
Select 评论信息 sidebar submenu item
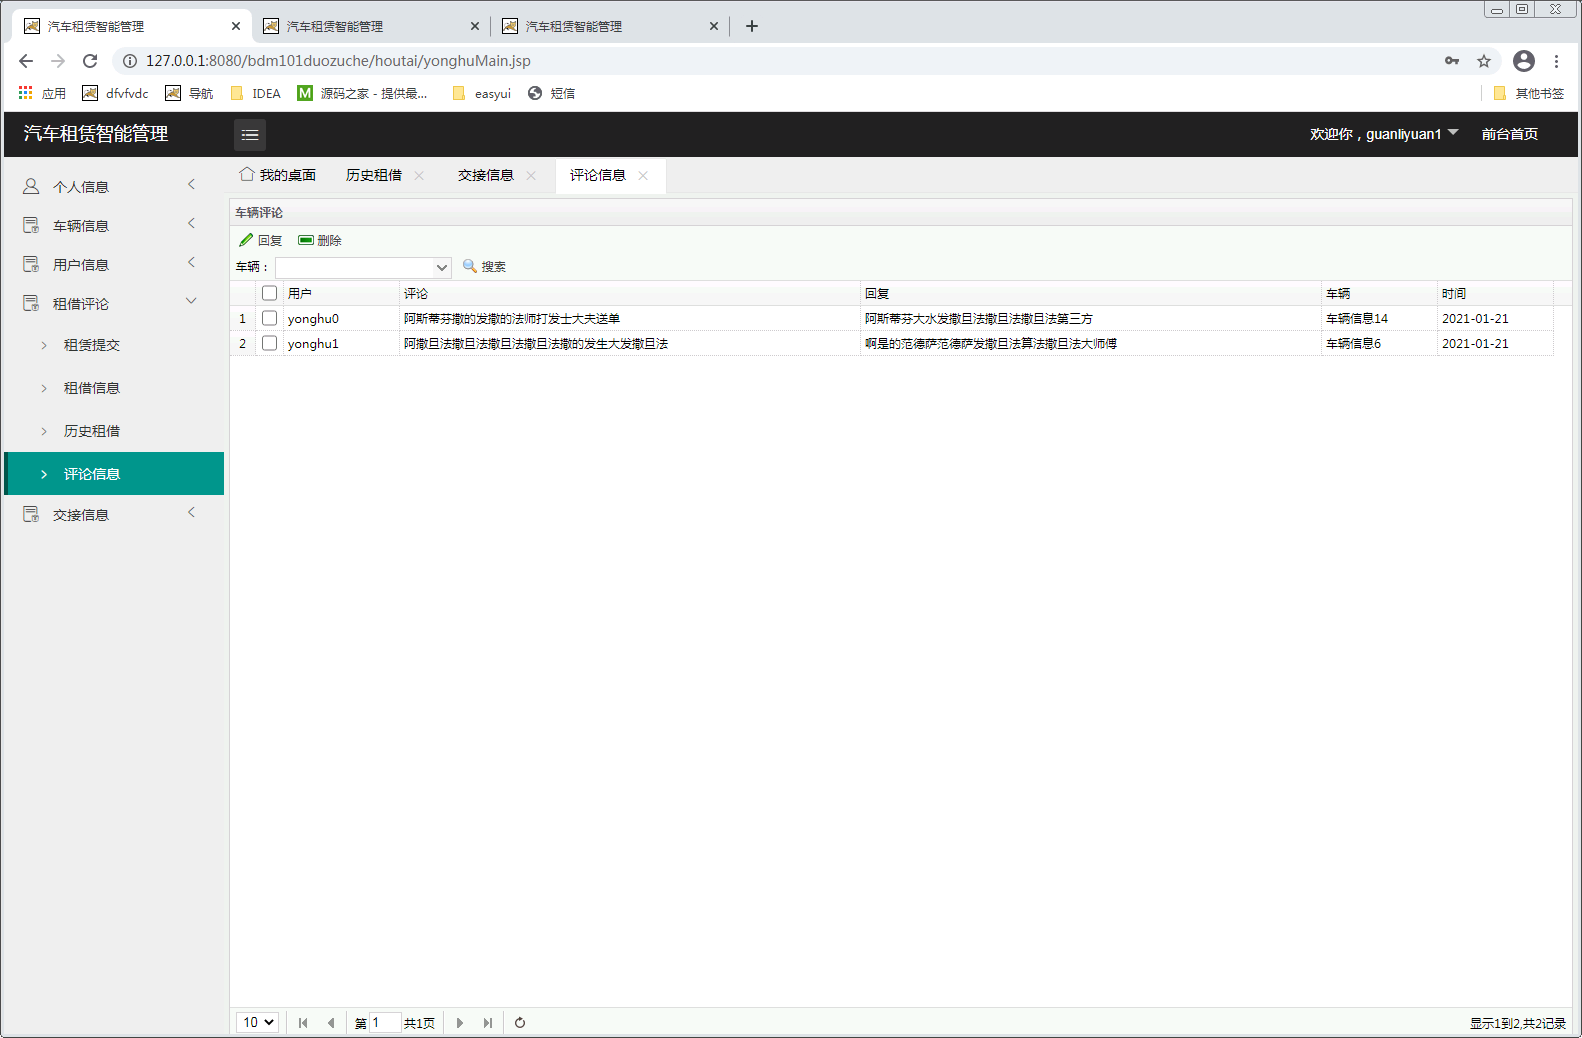click(x=113, y=474)
